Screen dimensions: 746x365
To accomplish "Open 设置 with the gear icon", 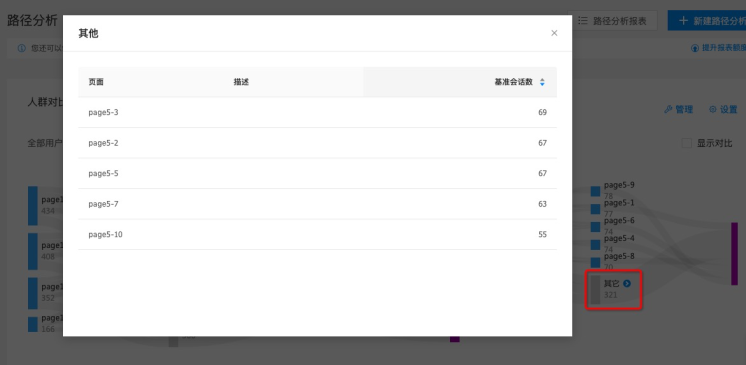I will pyautogui.click(x=723, y=109).
